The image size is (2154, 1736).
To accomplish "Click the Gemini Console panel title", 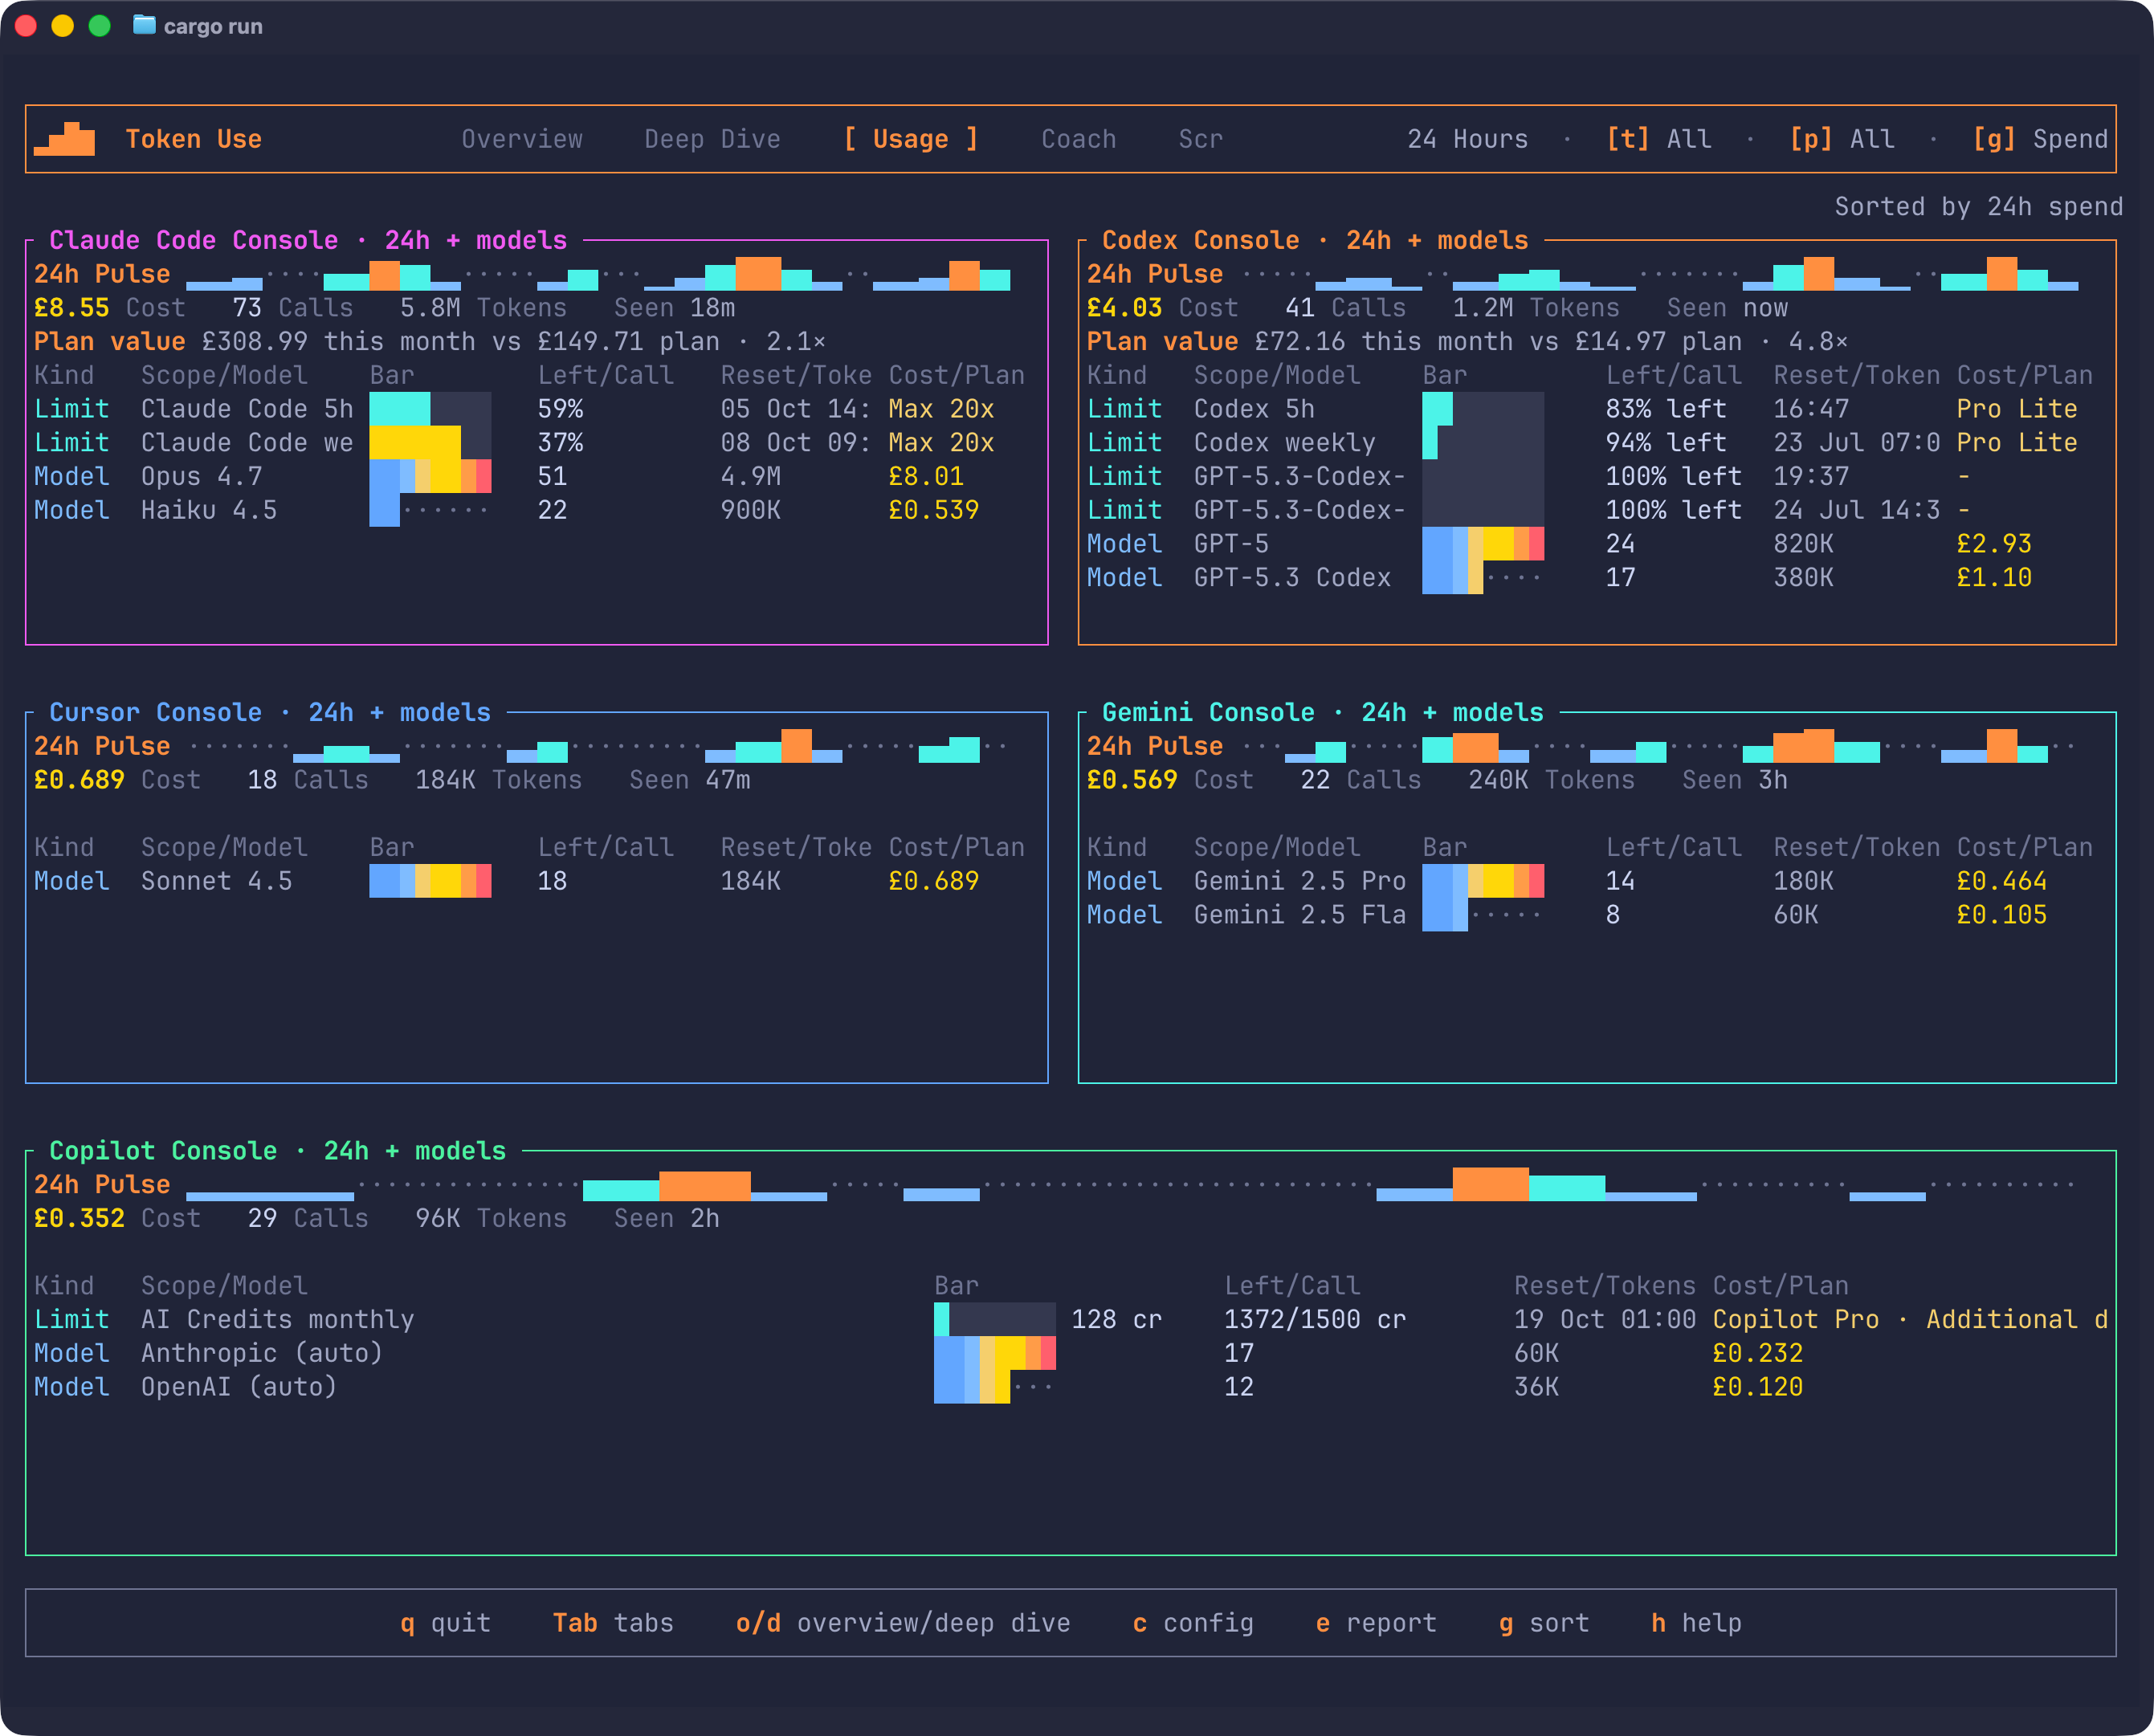I will coord(1322,712).
